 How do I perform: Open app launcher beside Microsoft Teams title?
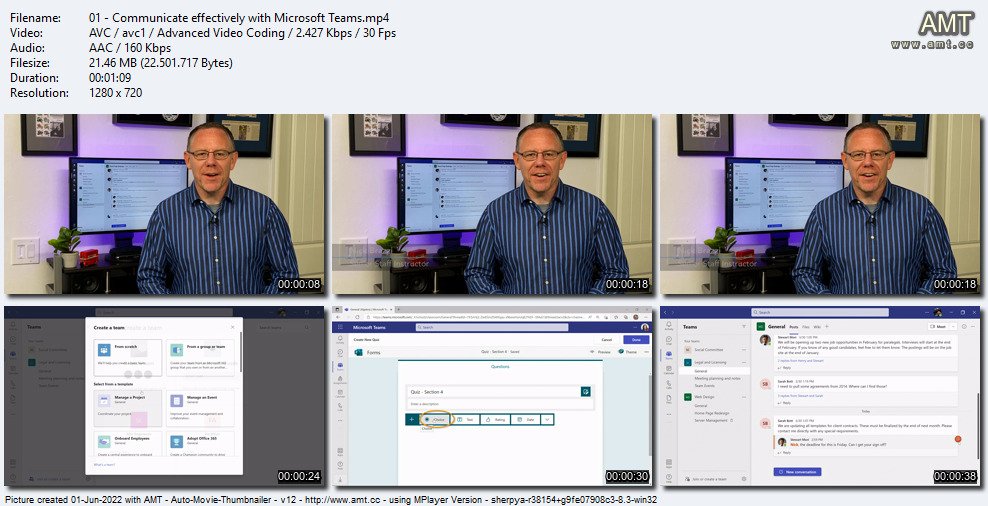(x=340, y=327)
